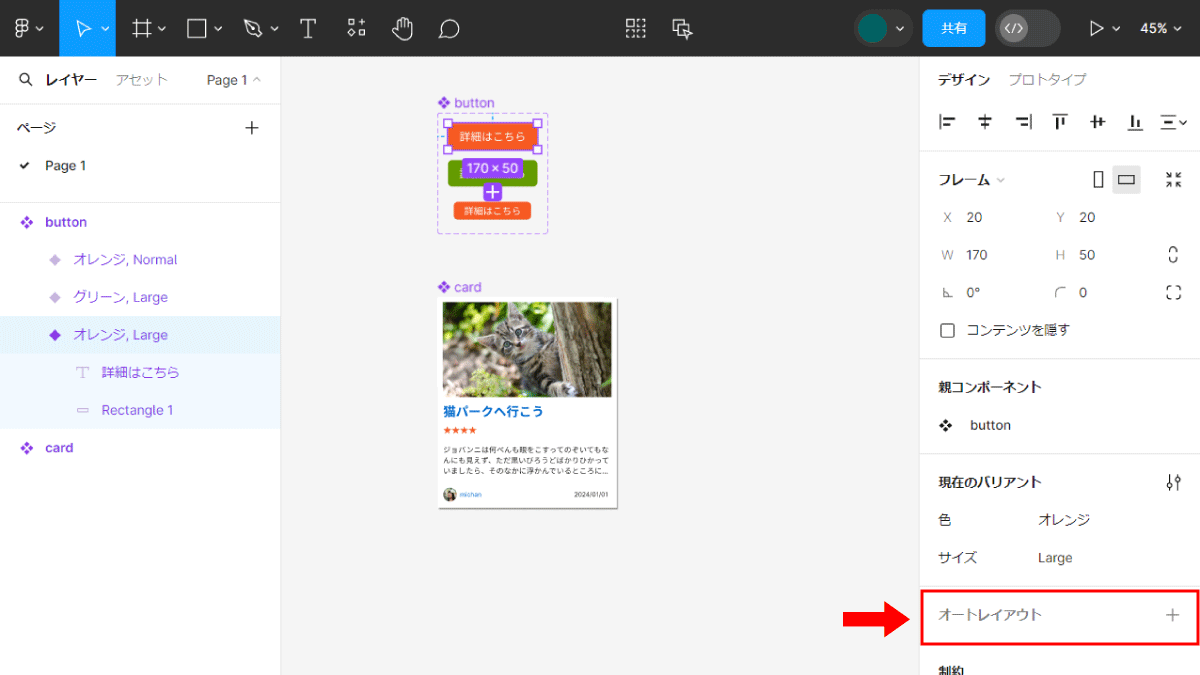Open the サイズ variant dropdown showing Large
1200x675 pixels.
tap(1055, 558)
